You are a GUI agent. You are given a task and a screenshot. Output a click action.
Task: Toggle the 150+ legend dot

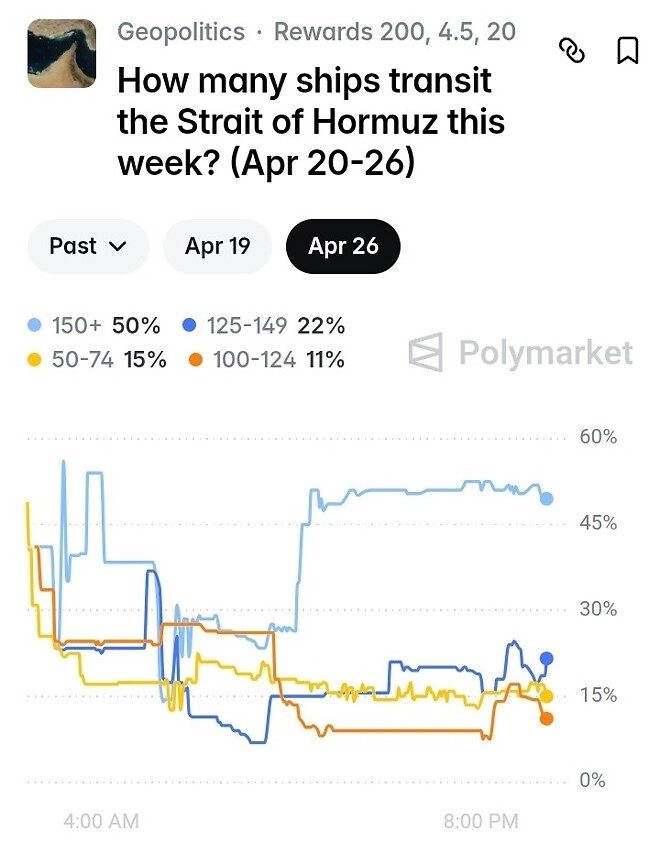[x=35, y=326]
